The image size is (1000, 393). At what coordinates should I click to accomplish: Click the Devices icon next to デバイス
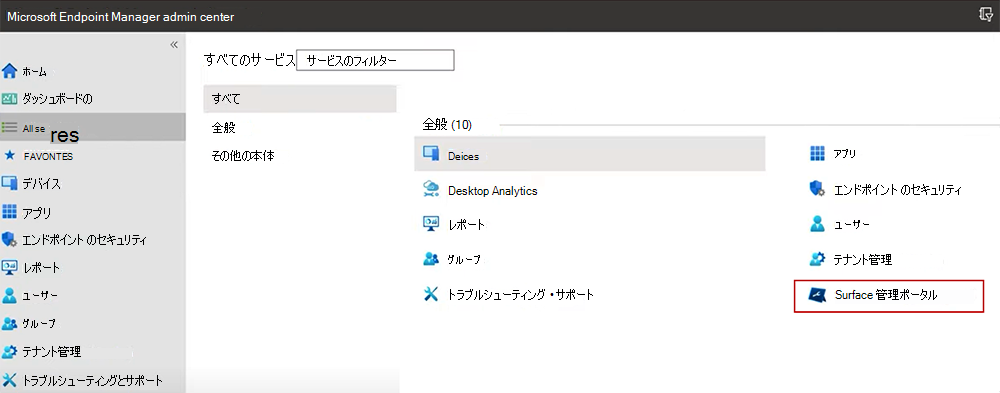[x=10, y=184]
